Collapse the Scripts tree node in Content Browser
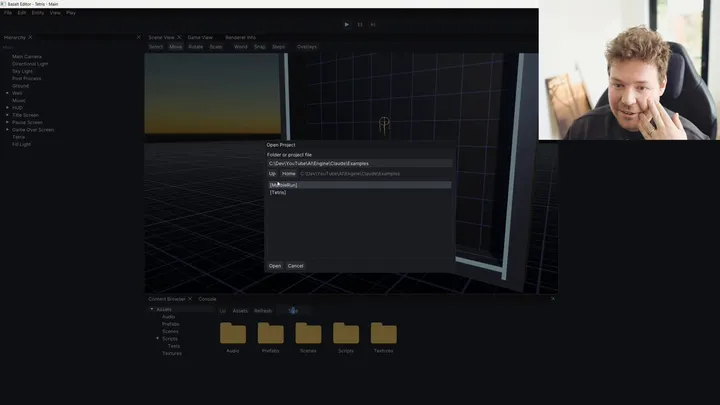720x405 pixels. [158, 338]
